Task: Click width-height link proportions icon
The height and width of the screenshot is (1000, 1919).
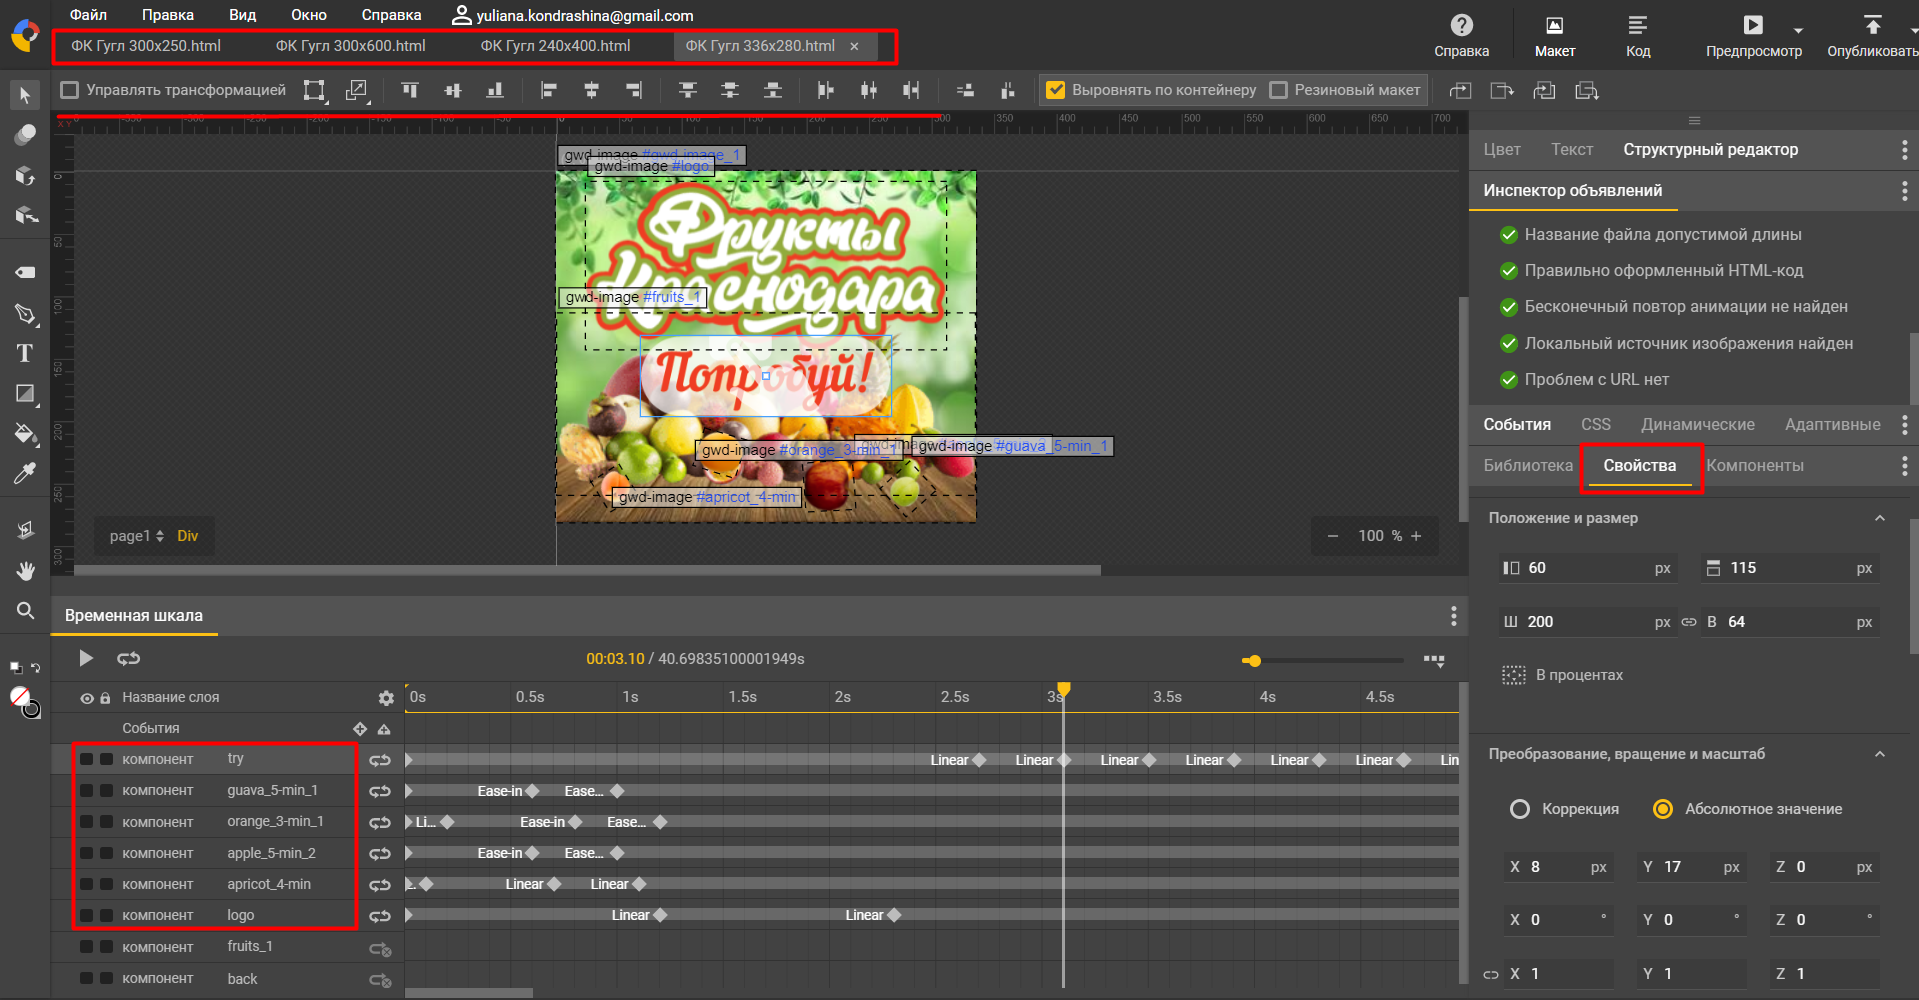Action: pyautogui.click(x=1689, y=622)
